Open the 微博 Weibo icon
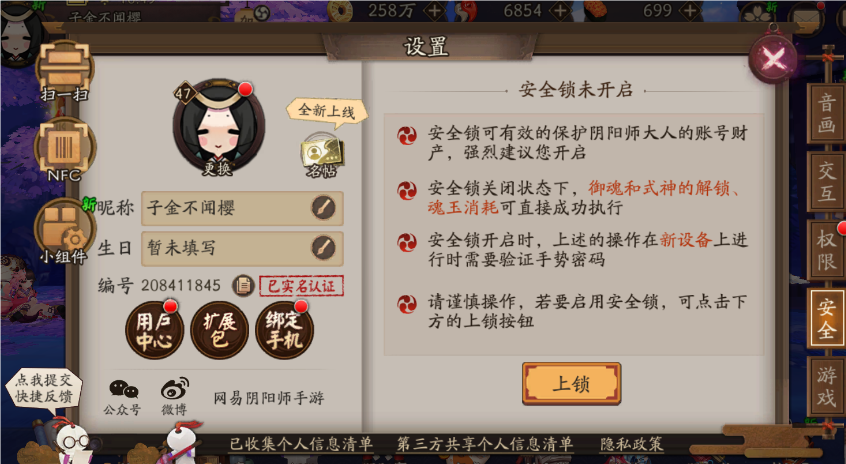The image size is (846, 464). click(x=174, y=397)
